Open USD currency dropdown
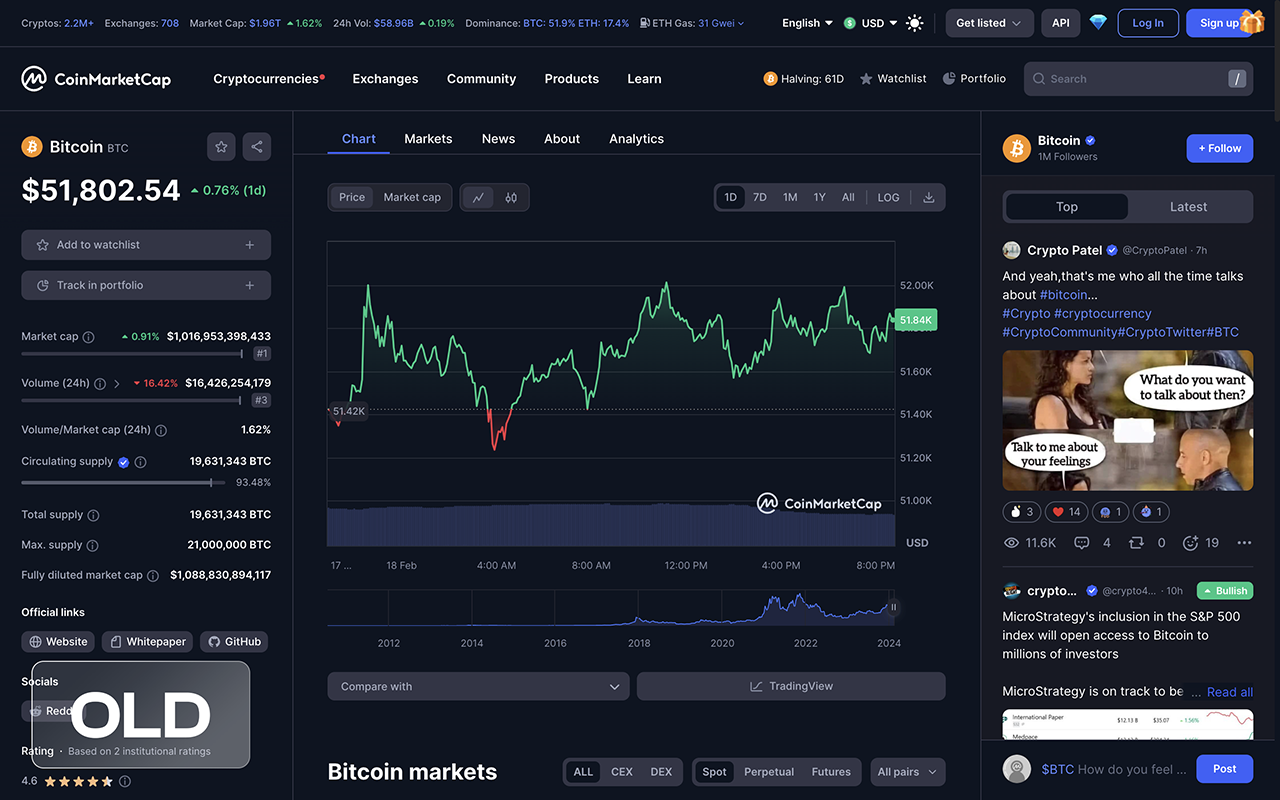The image size is (1280, 800). tap(870, 23)
